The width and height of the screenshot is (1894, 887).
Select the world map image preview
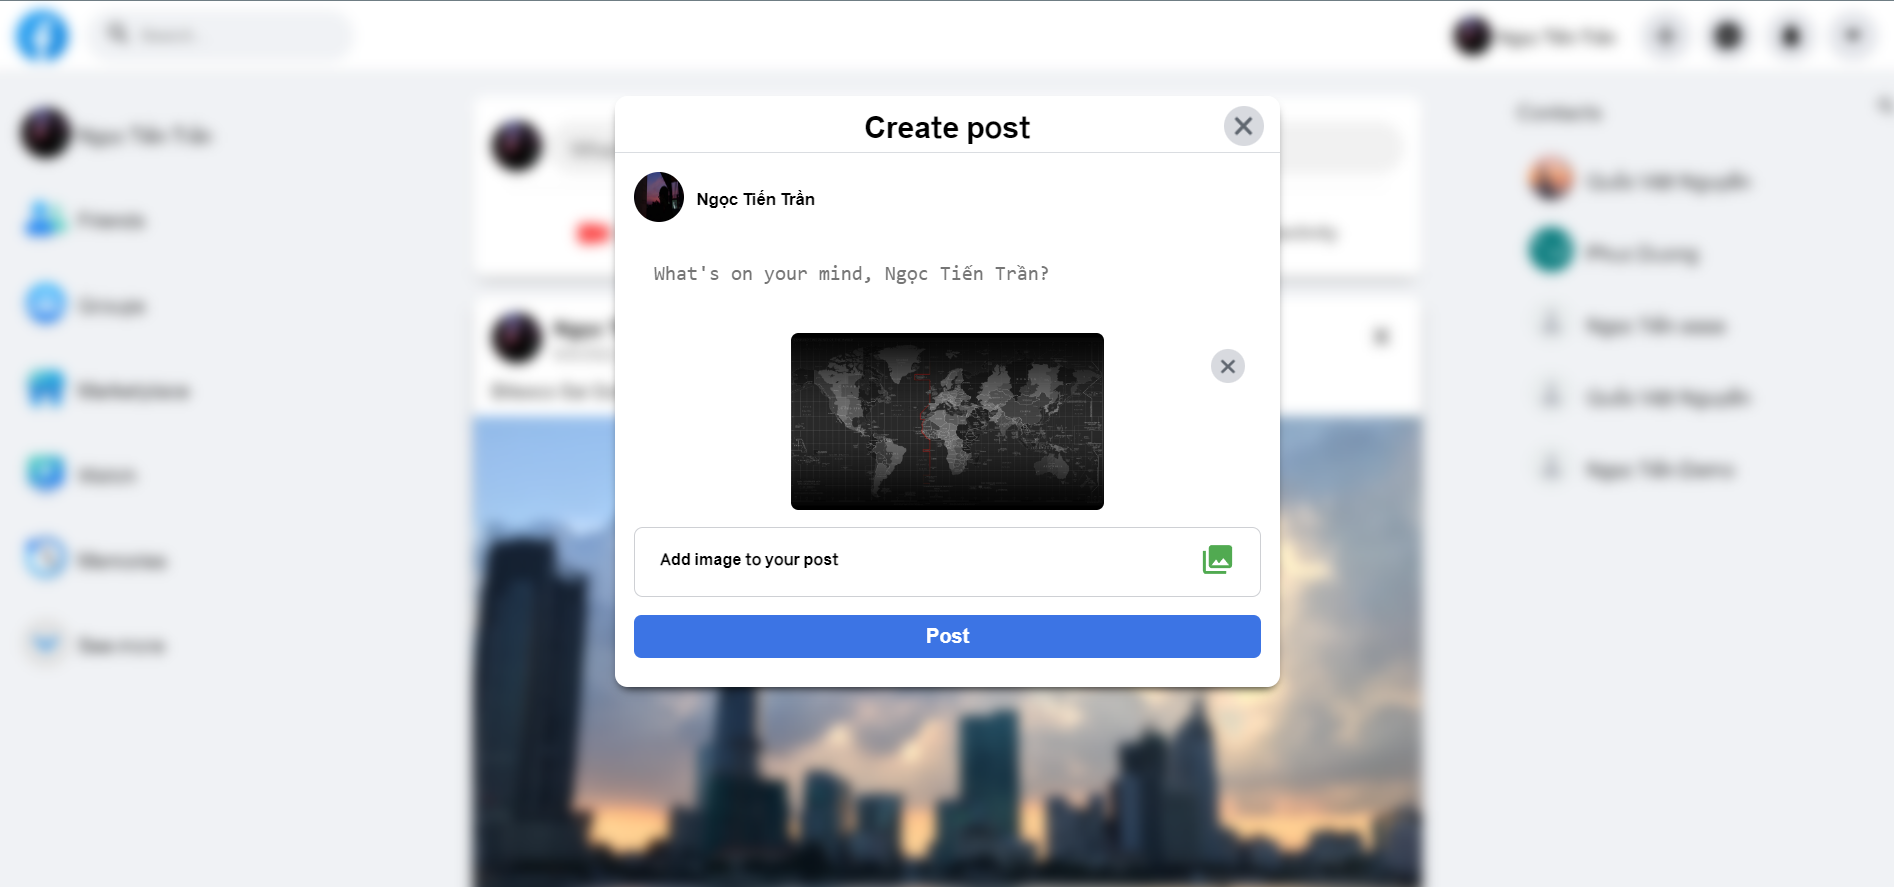(947, 421)
